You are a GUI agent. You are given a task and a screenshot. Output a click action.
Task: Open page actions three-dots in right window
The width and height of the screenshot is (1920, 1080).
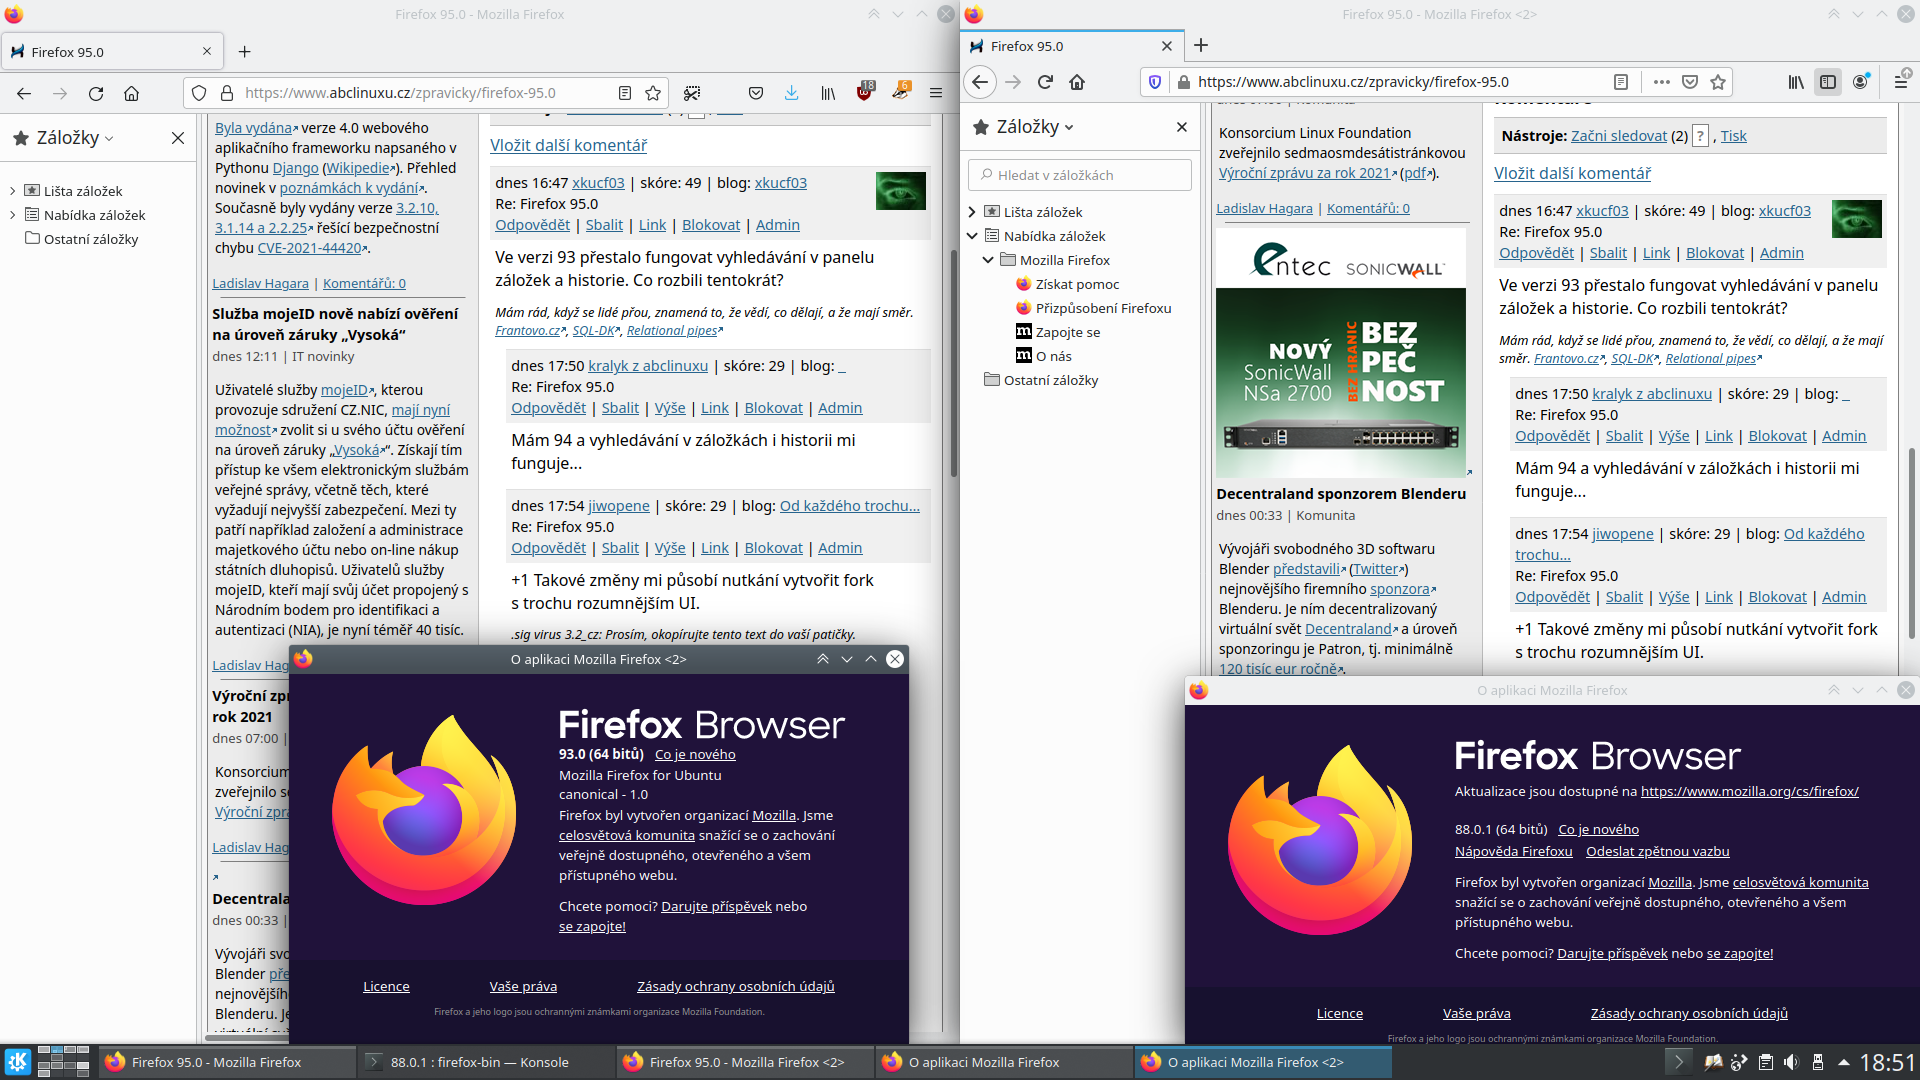pos(1662,82)
